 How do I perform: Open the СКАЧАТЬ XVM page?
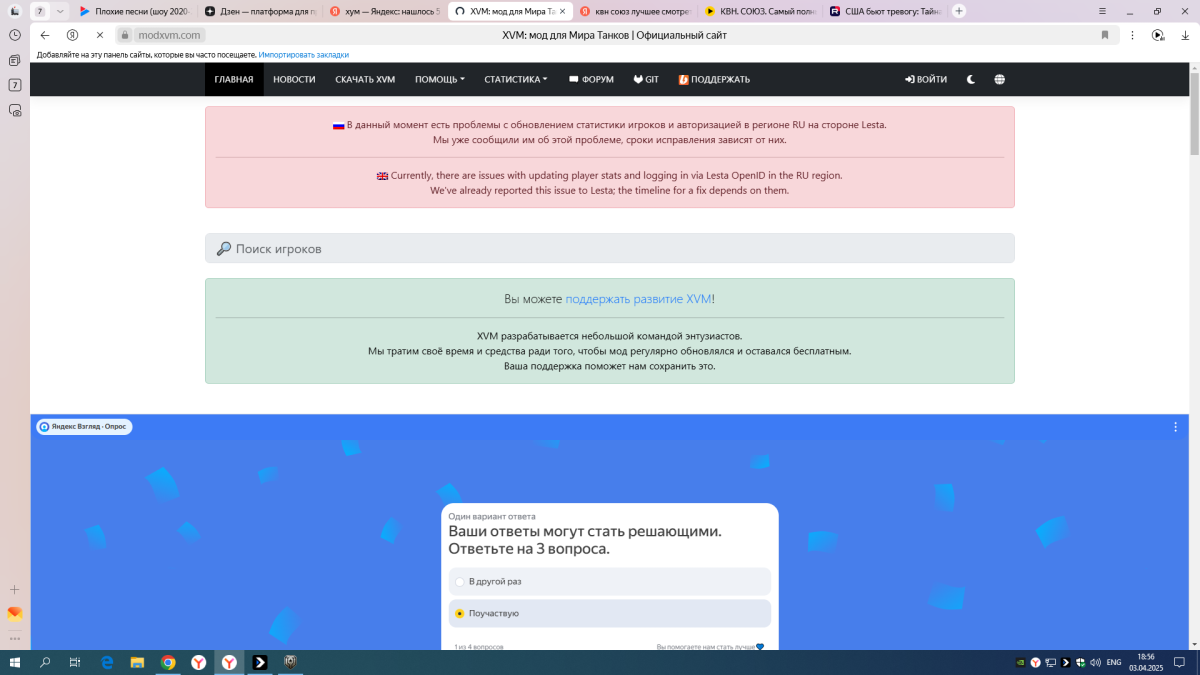(365, 79)
